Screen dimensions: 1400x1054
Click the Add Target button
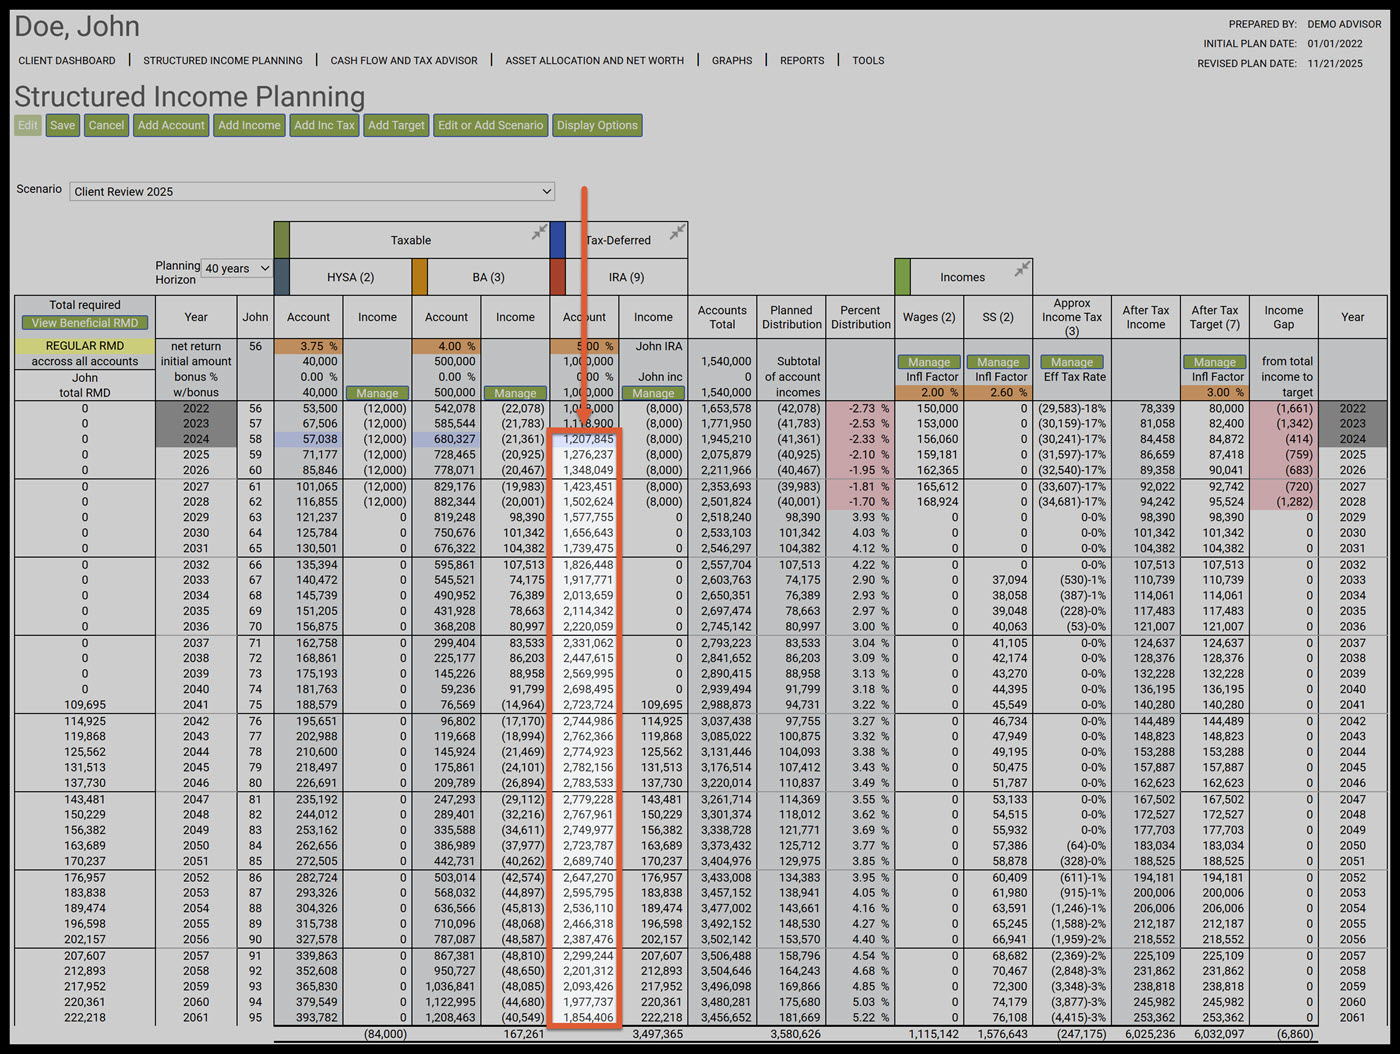(396, 125)
